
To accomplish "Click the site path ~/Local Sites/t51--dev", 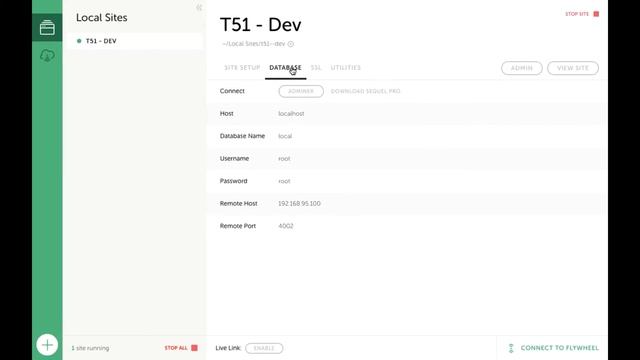I will coord(253,44).
